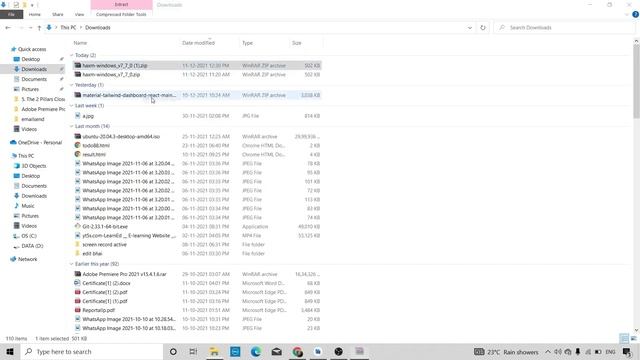Go up one folder level arrow
Screen dimensions: 640x360
click(39, 28)
